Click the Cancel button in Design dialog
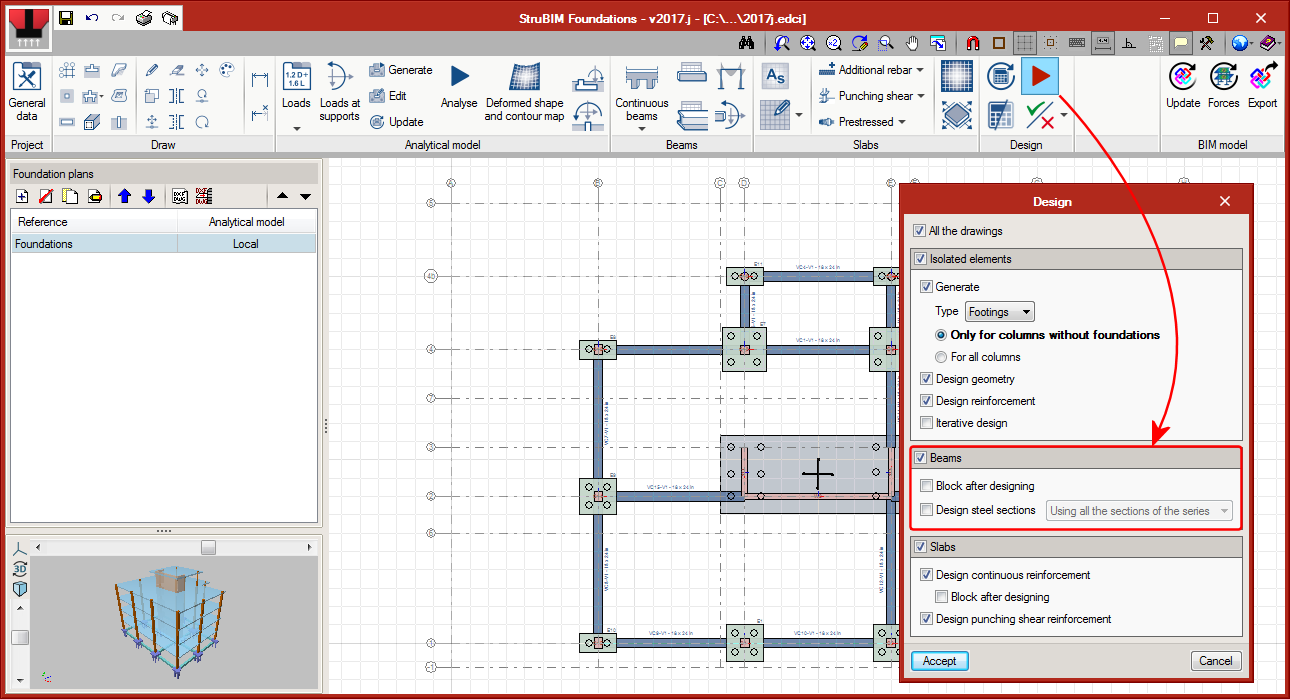The height and width of the screenshot is (699, 1290). 1216,661
